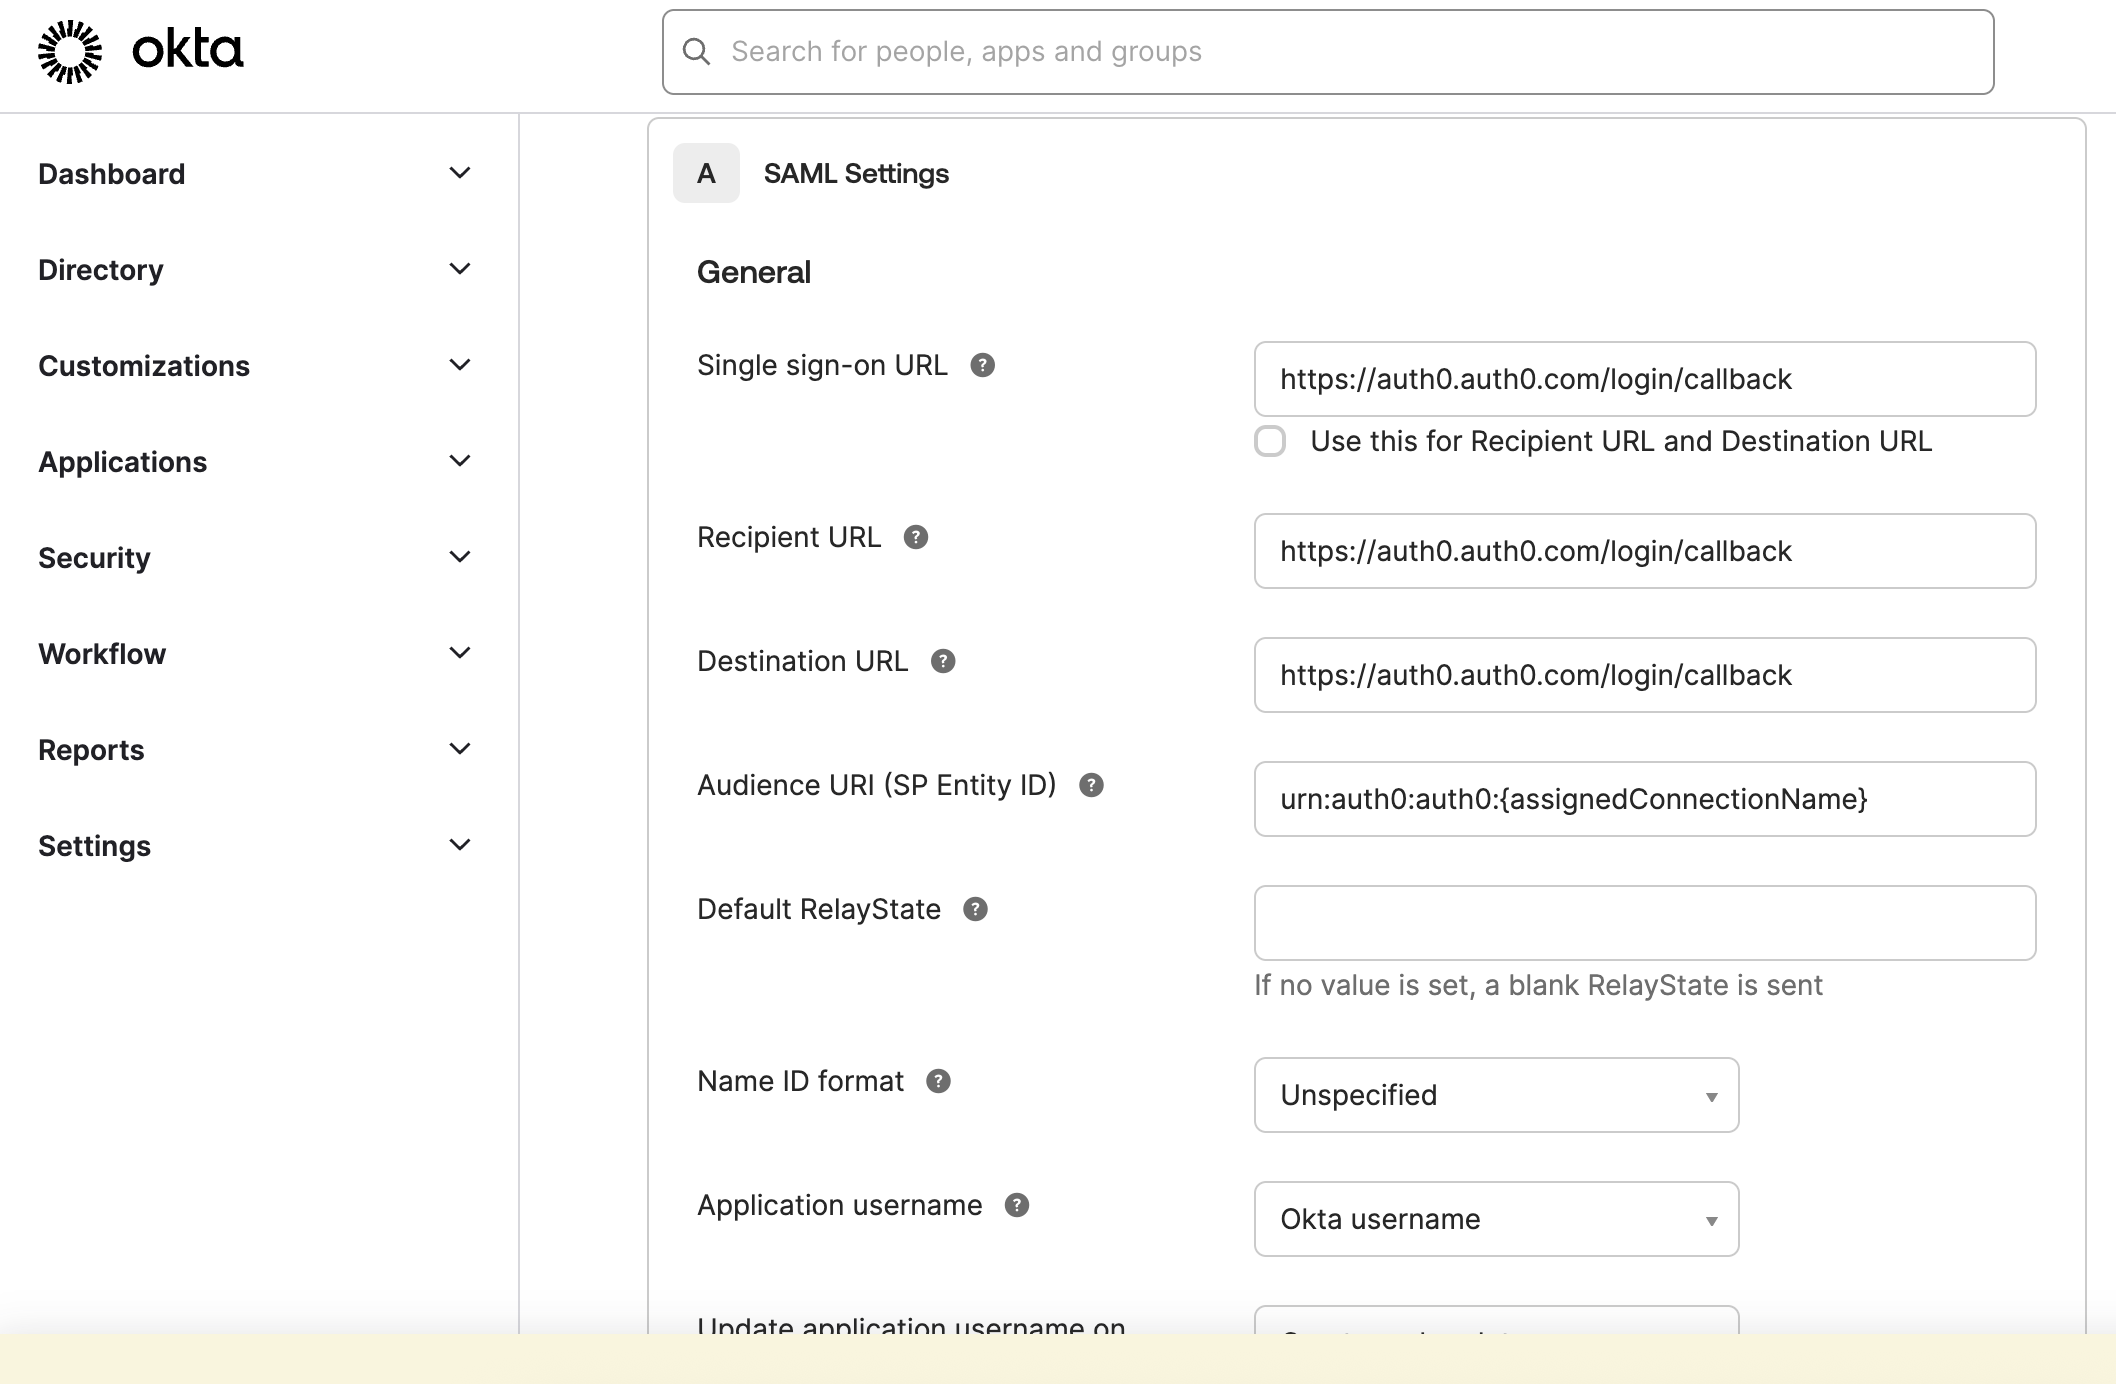Click the A step badge beside SAML Settings
Viewport: 2116px width, 1384px height.
click(706, 173)
